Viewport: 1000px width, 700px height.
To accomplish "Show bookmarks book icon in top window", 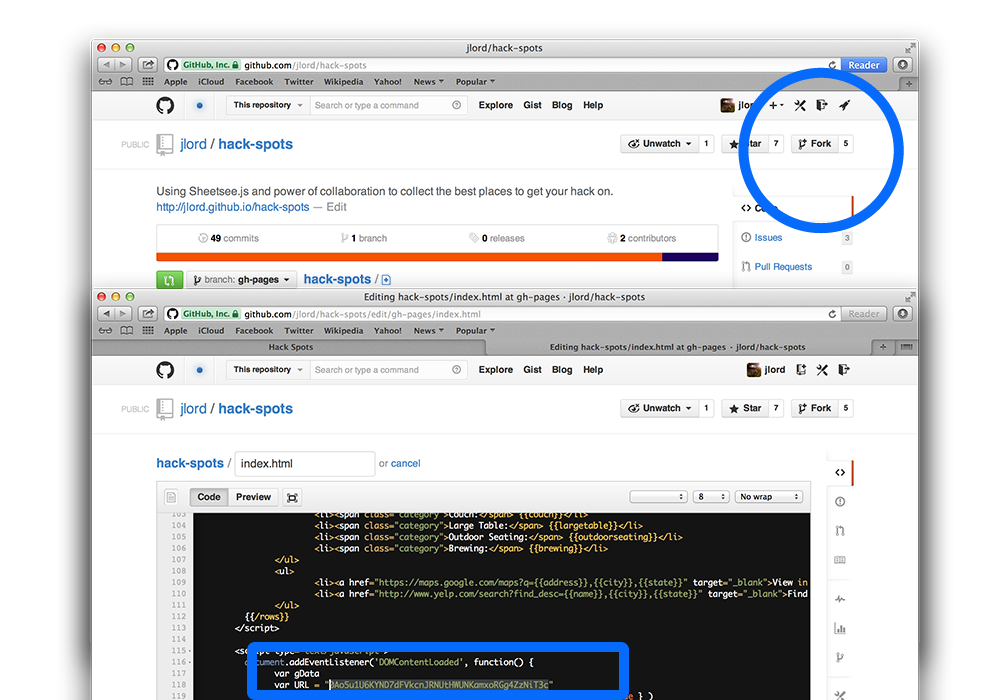I will pyautogui.click(x=127, y=82).
